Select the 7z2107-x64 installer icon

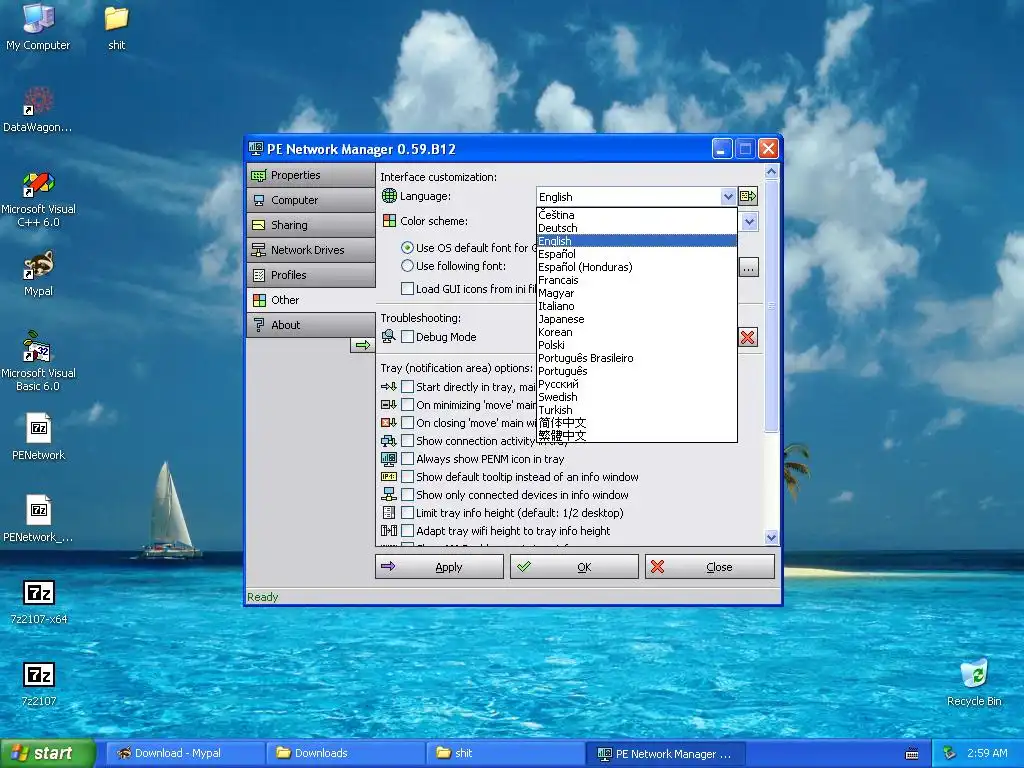[39, 601]
